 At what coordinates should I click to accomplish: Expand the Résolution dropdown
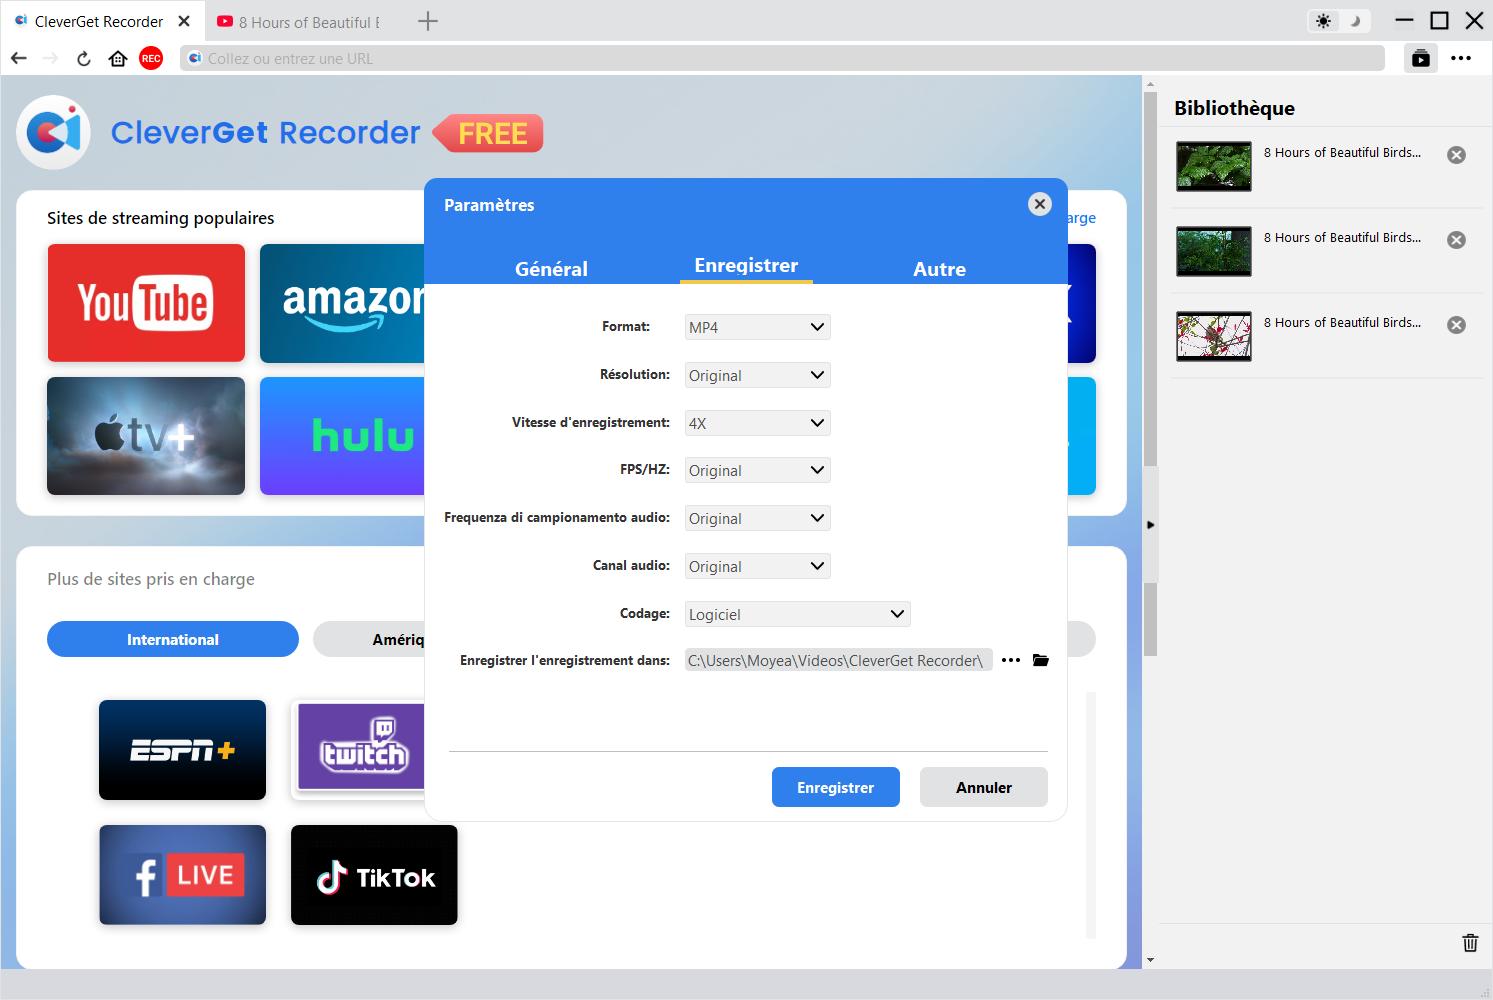757,375
